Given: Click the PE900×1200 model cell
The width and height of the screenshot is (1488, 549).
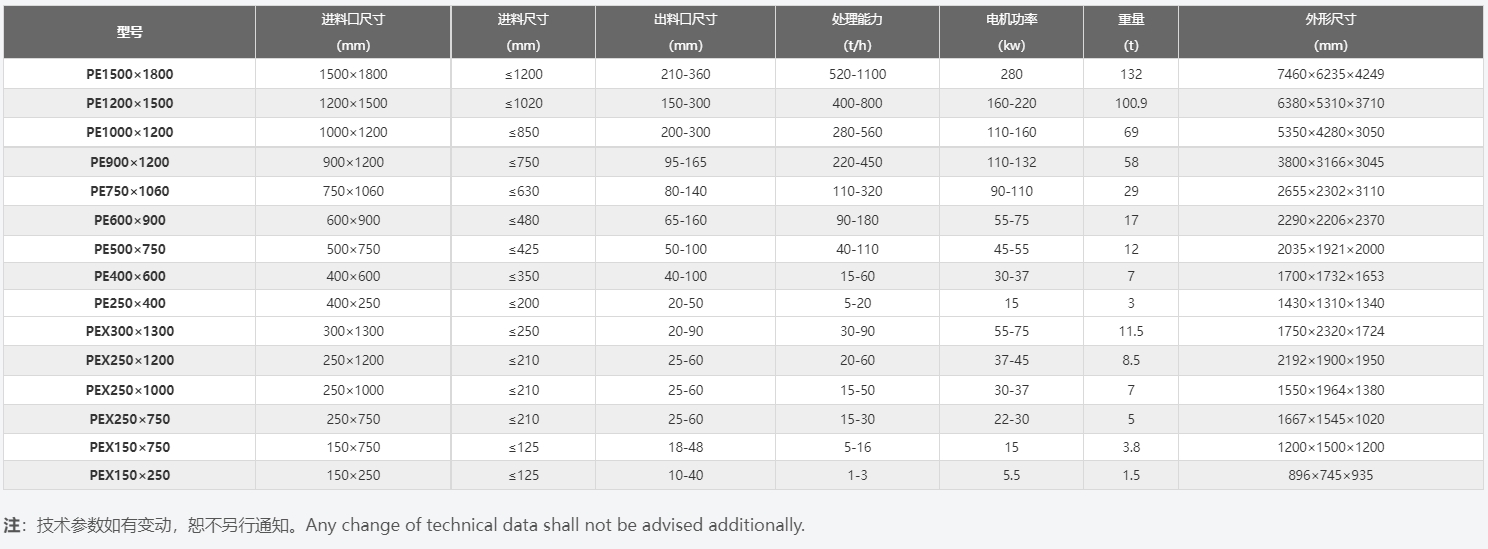Looking at the screenshot, I should (129, 162).
